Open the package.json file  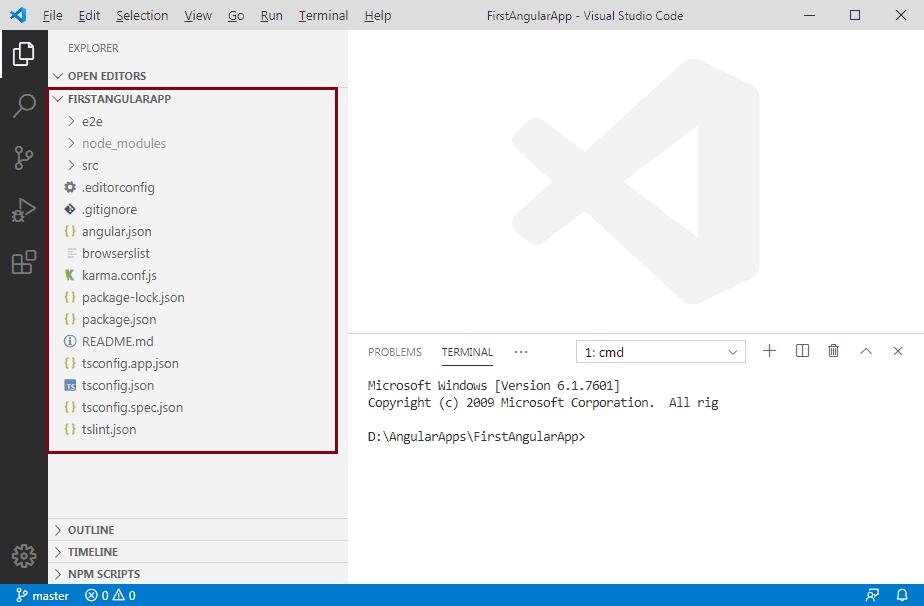click(118, 319)
